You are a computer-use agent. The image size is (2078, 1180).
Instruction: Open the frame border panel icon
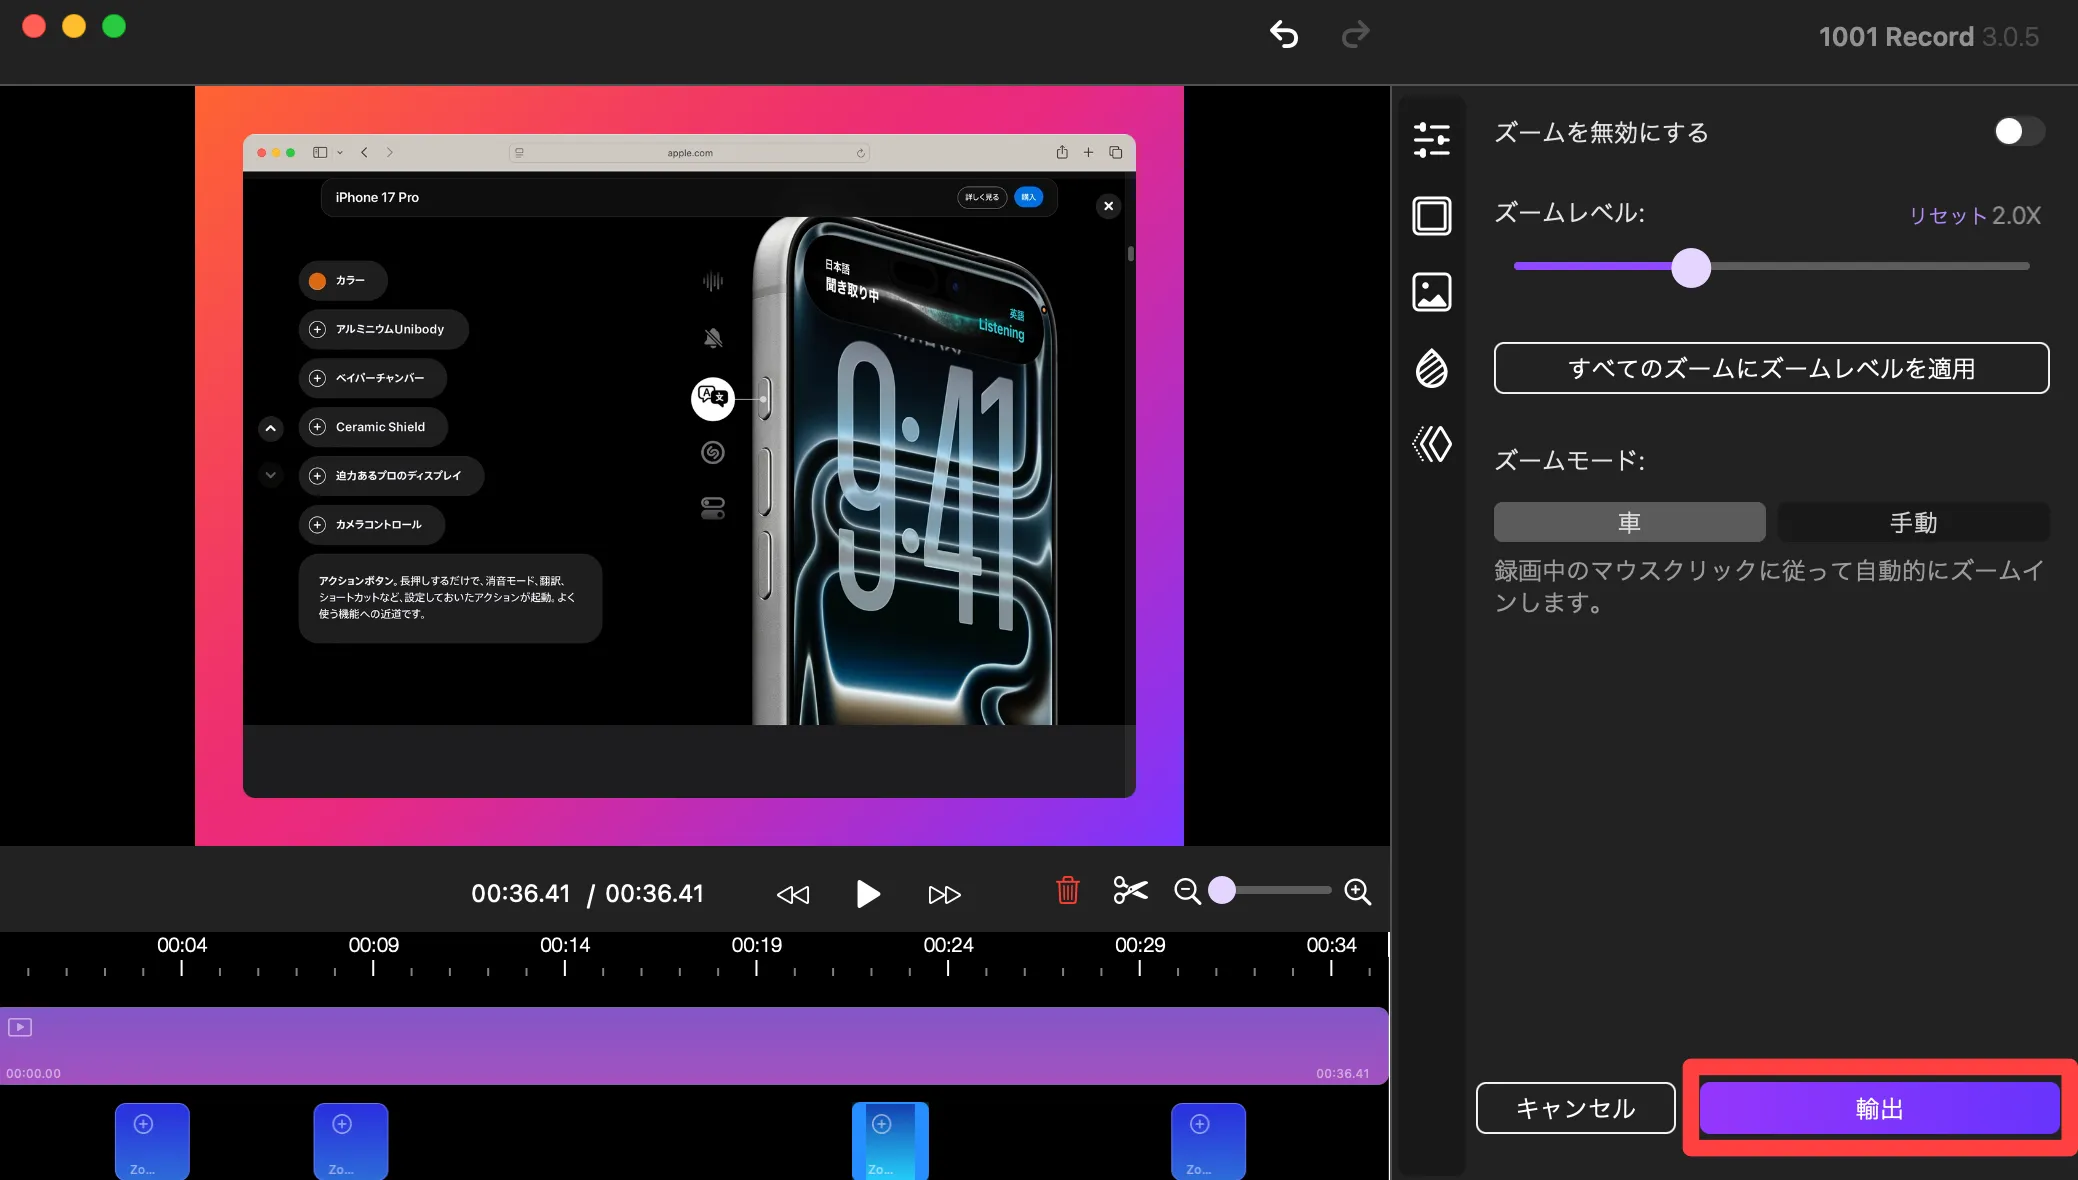click(x=1431, y=215)
